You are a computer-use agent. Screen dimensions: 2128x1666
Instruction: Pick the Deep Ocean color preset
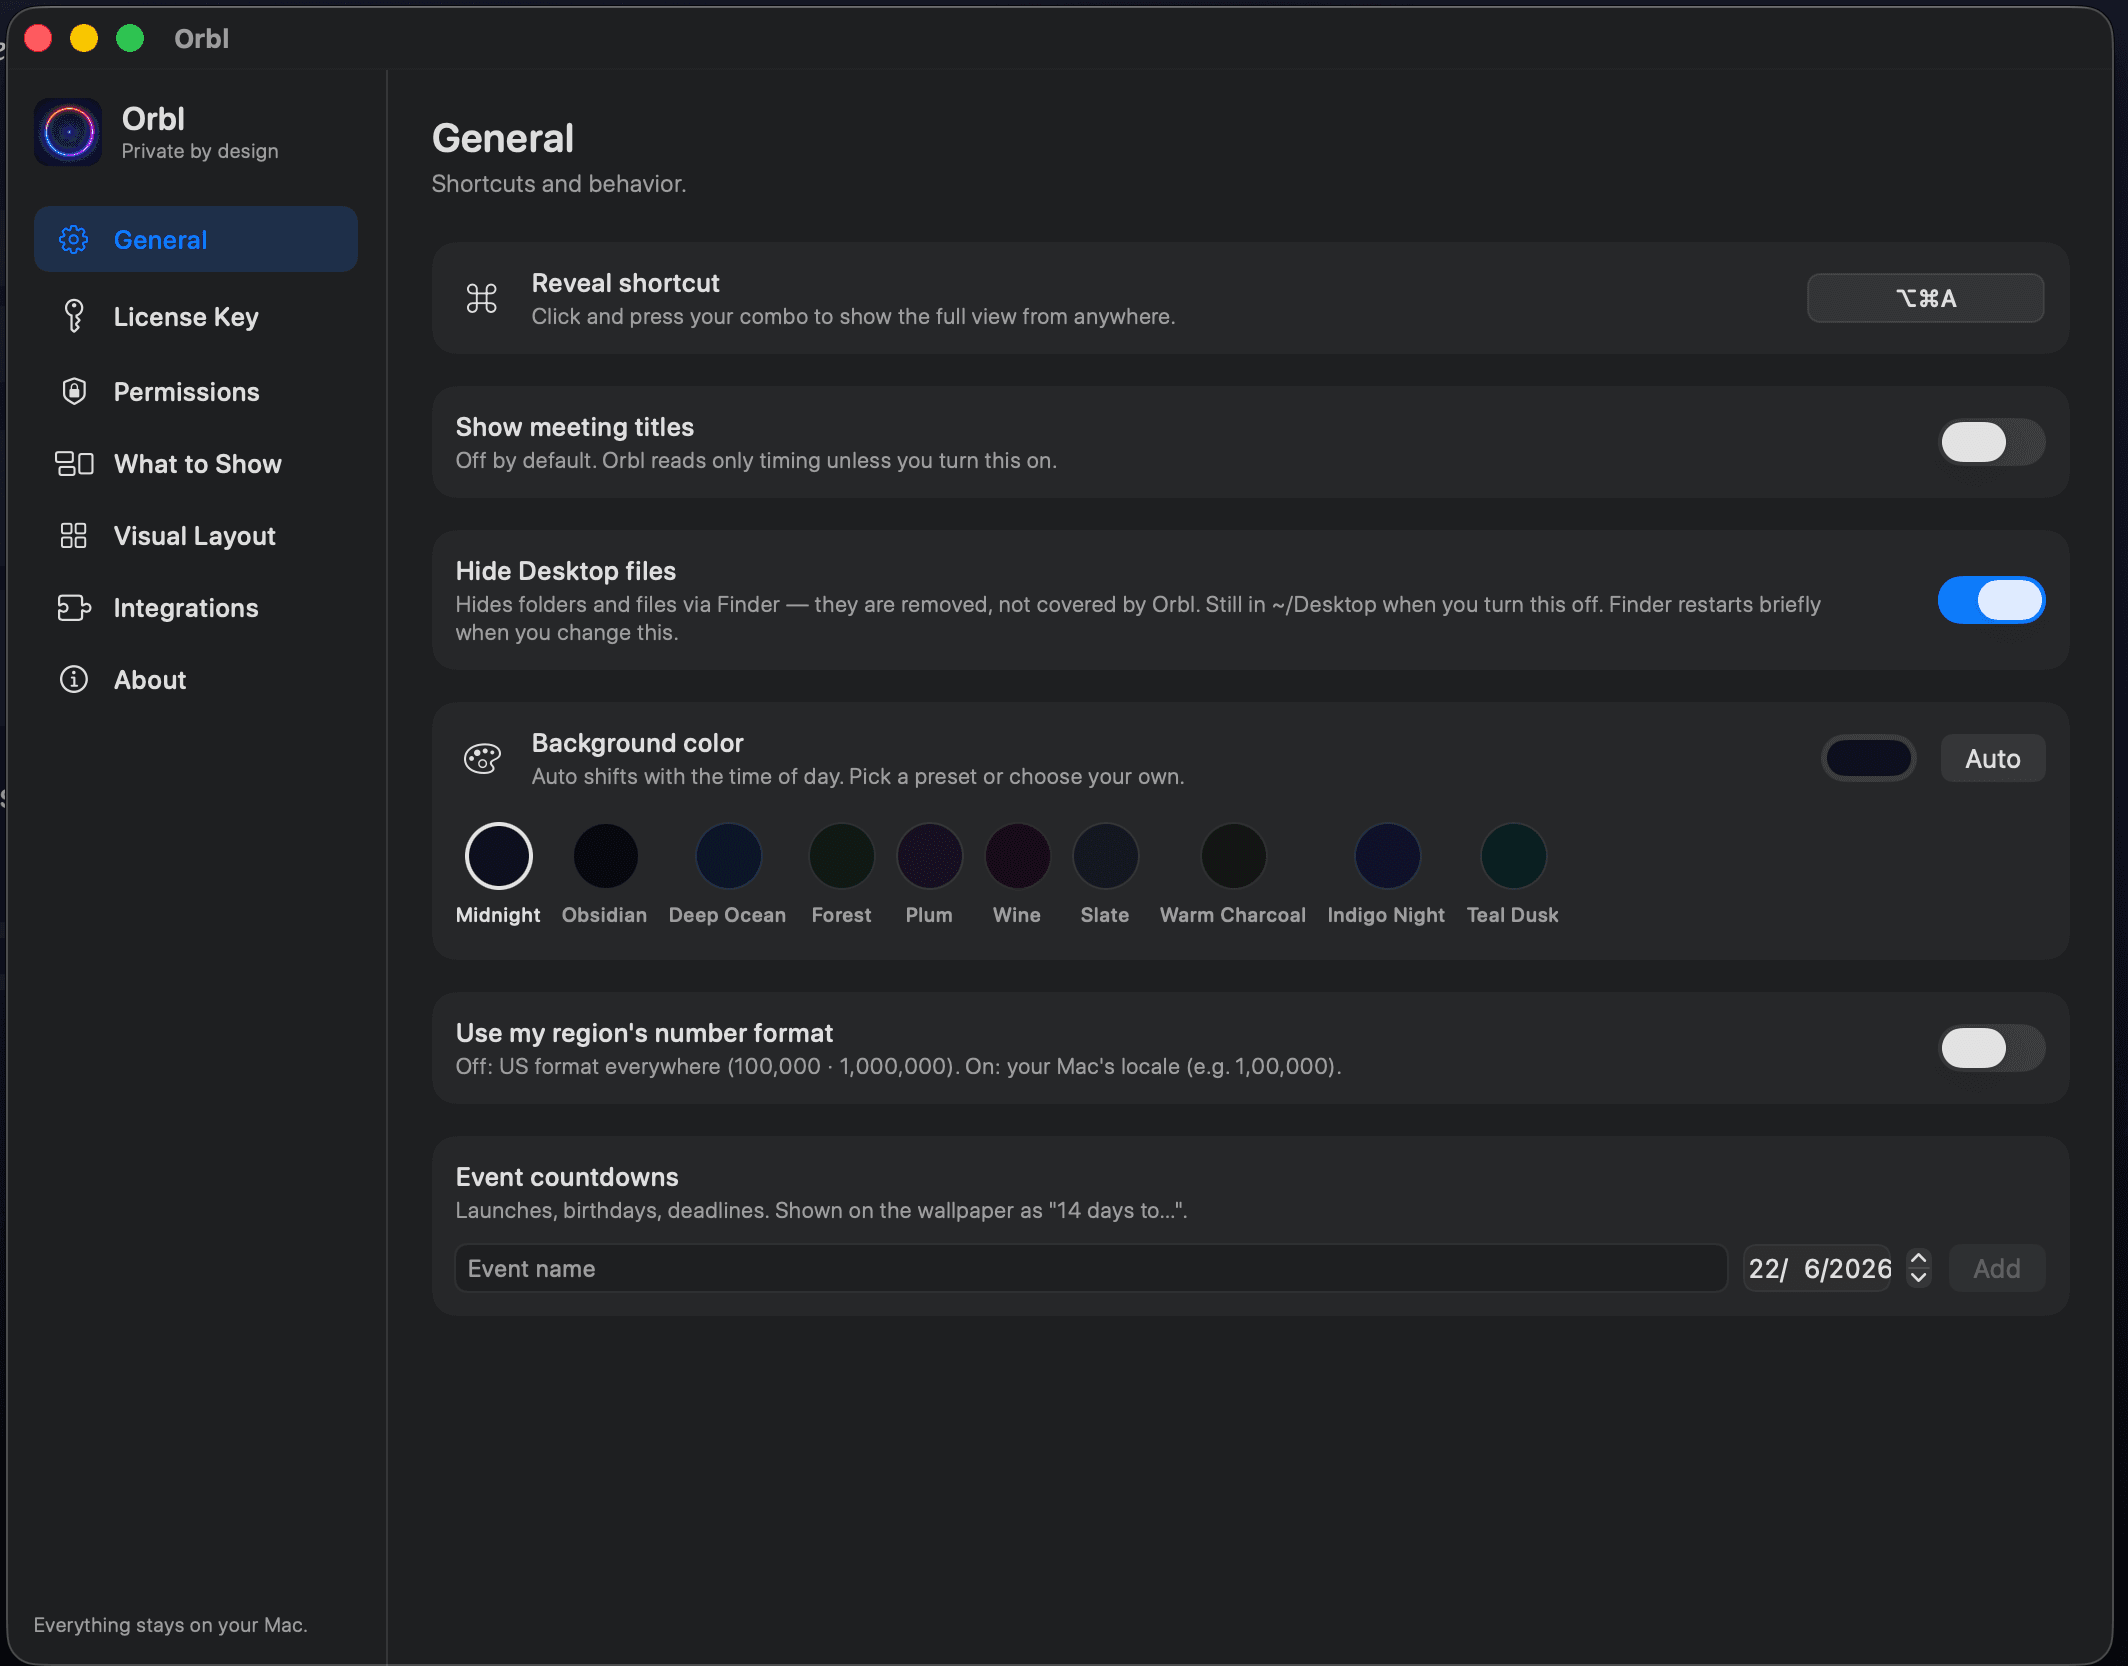pyautogui.click(x=728, y=856)
